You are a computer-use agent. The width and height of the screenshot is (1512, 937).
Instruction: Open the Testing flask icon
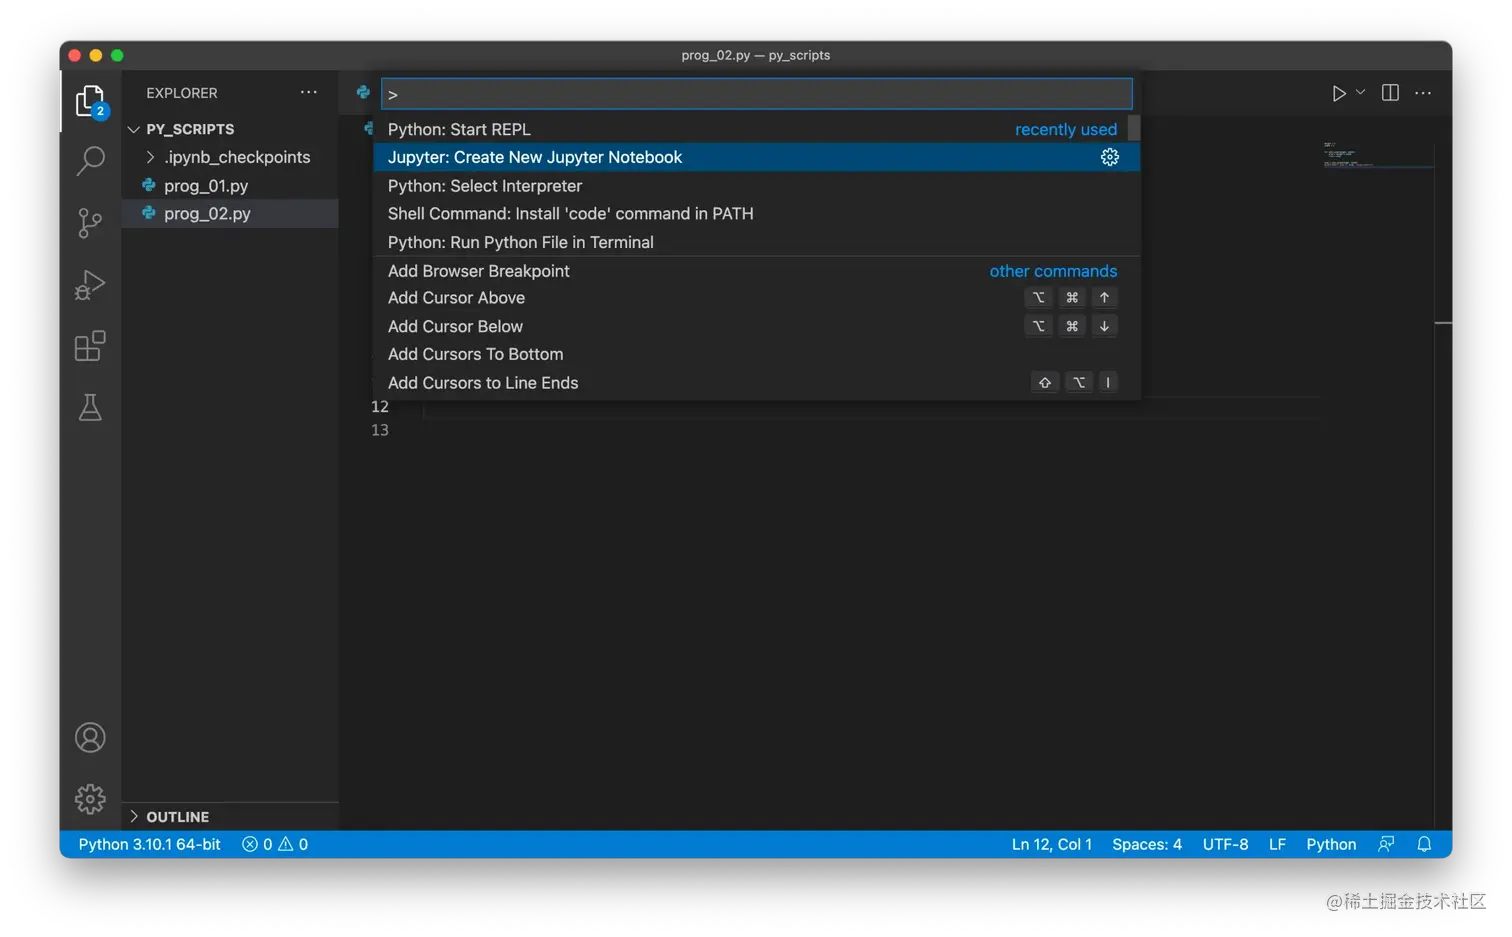click(x=90, y=407)
